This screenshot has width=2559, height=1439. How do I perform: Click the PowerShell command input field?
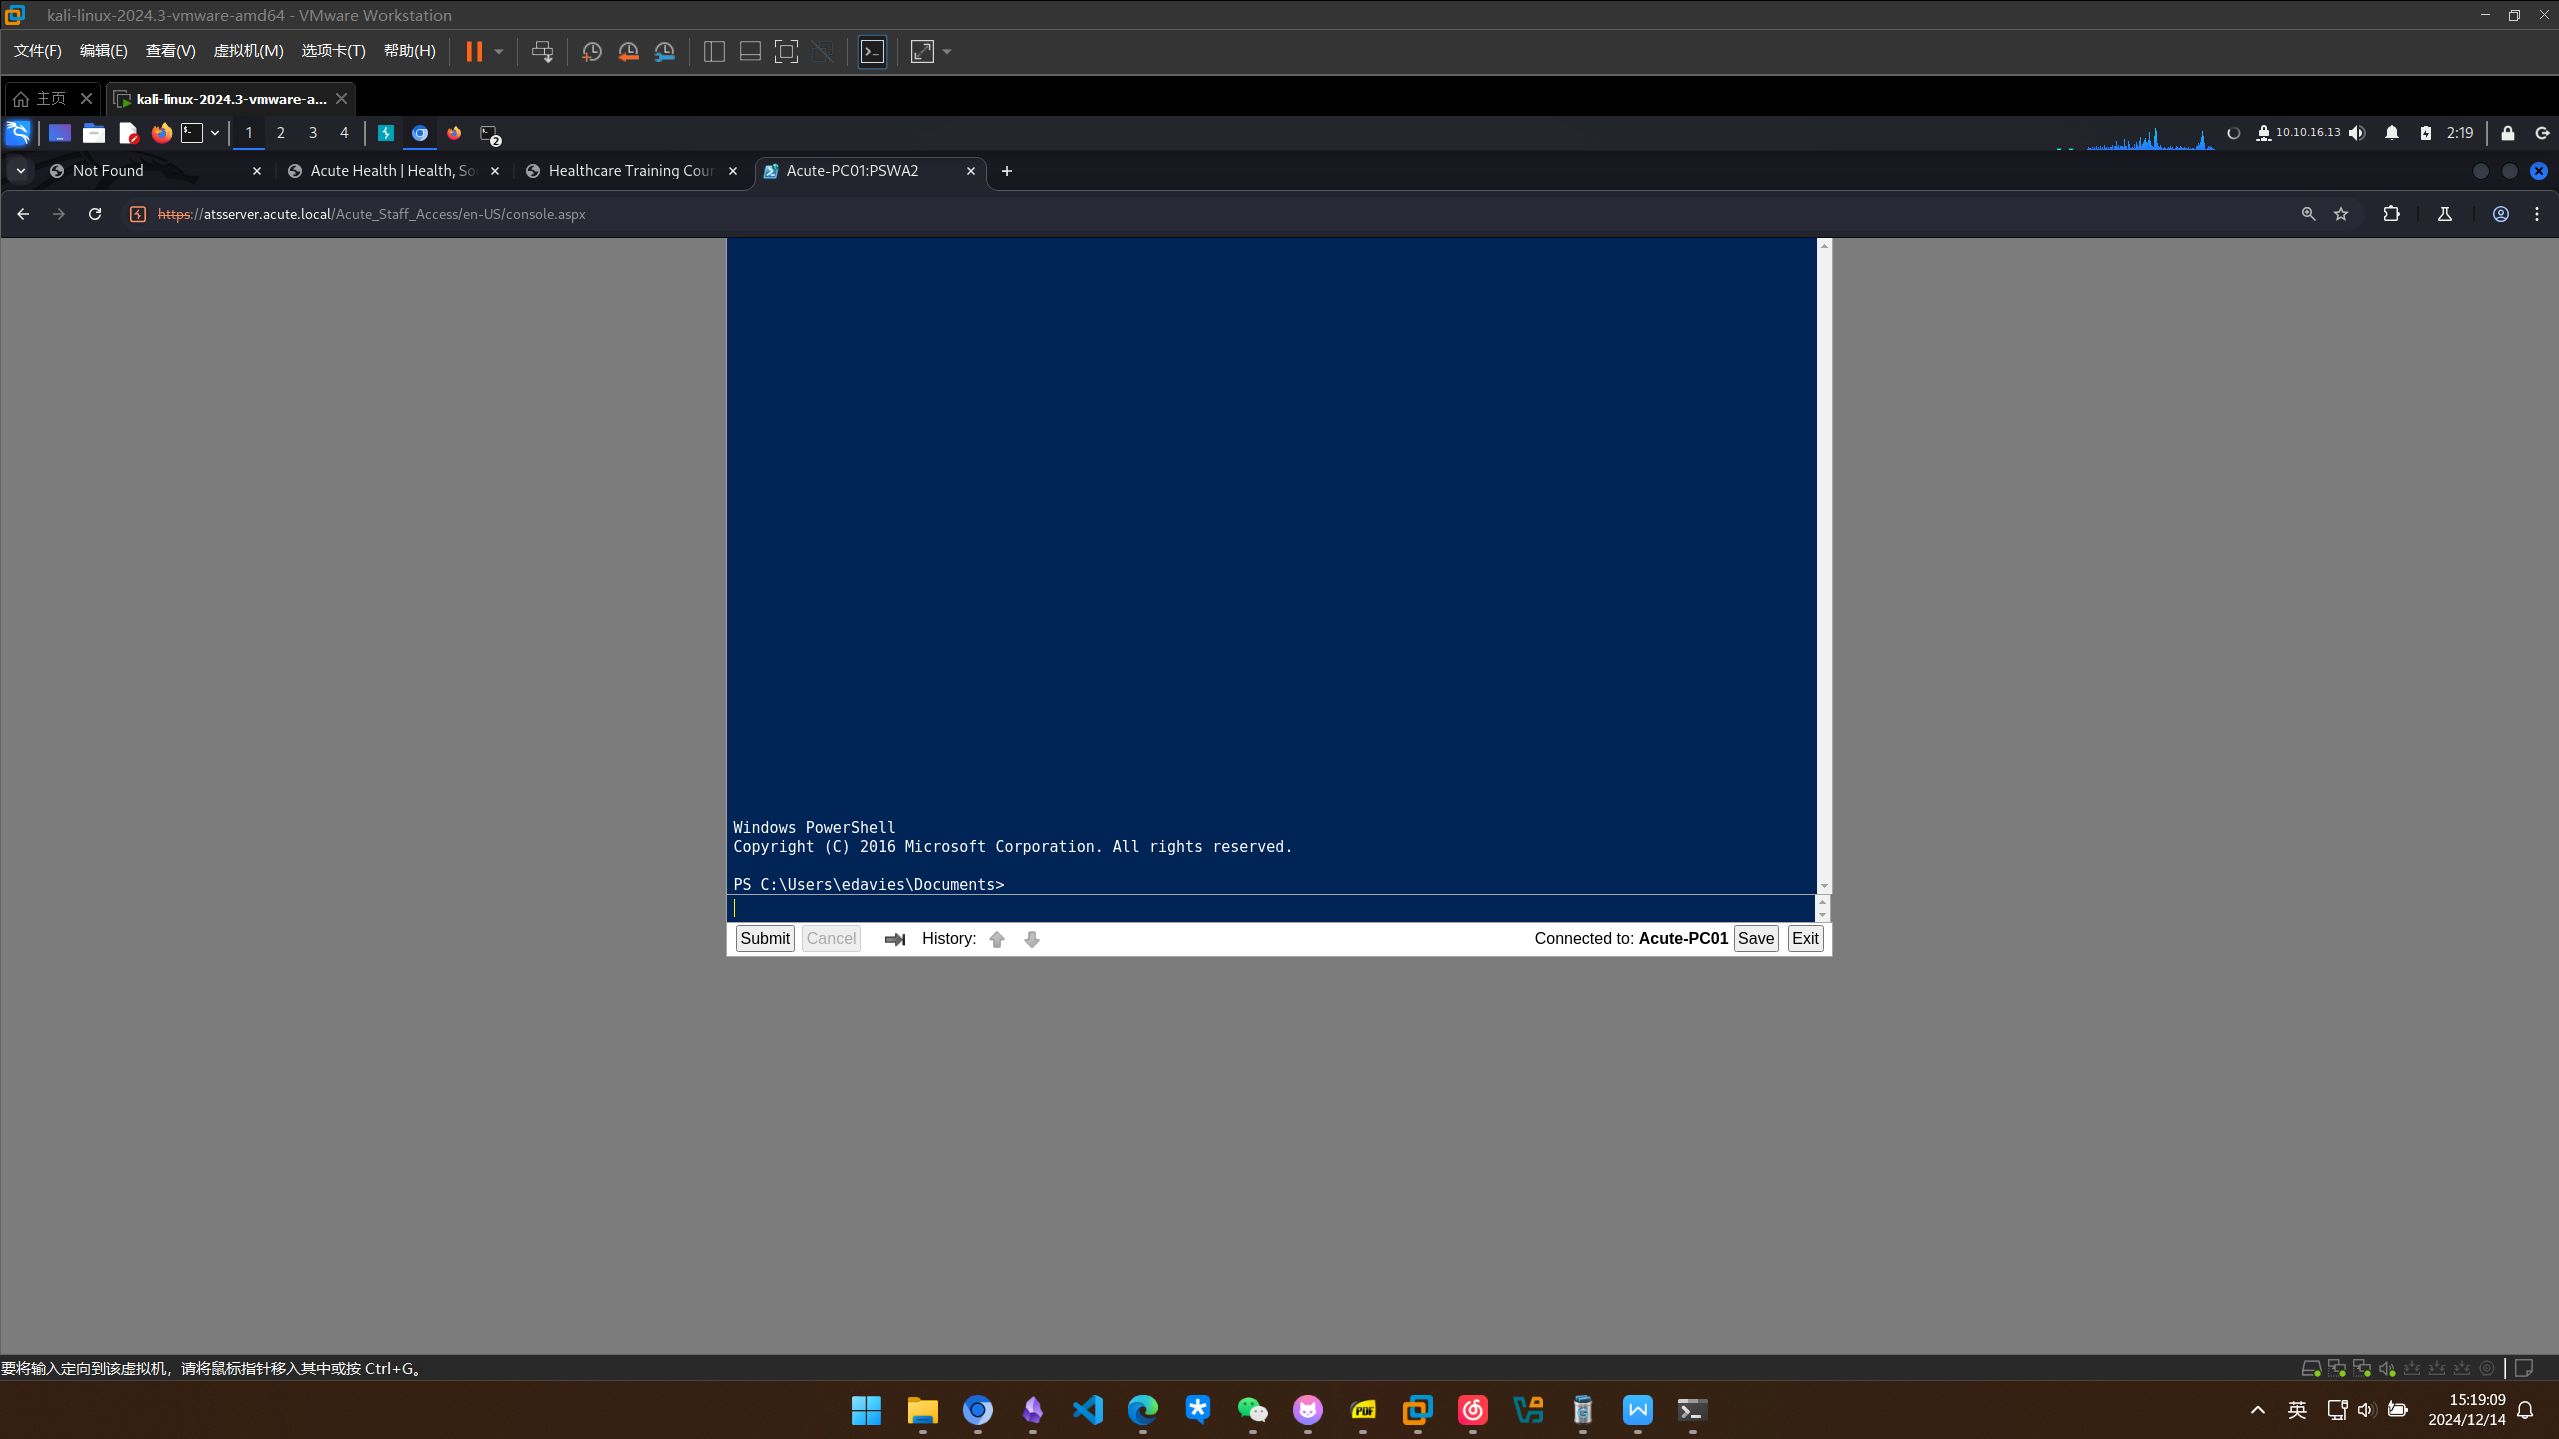[1270, 908]
